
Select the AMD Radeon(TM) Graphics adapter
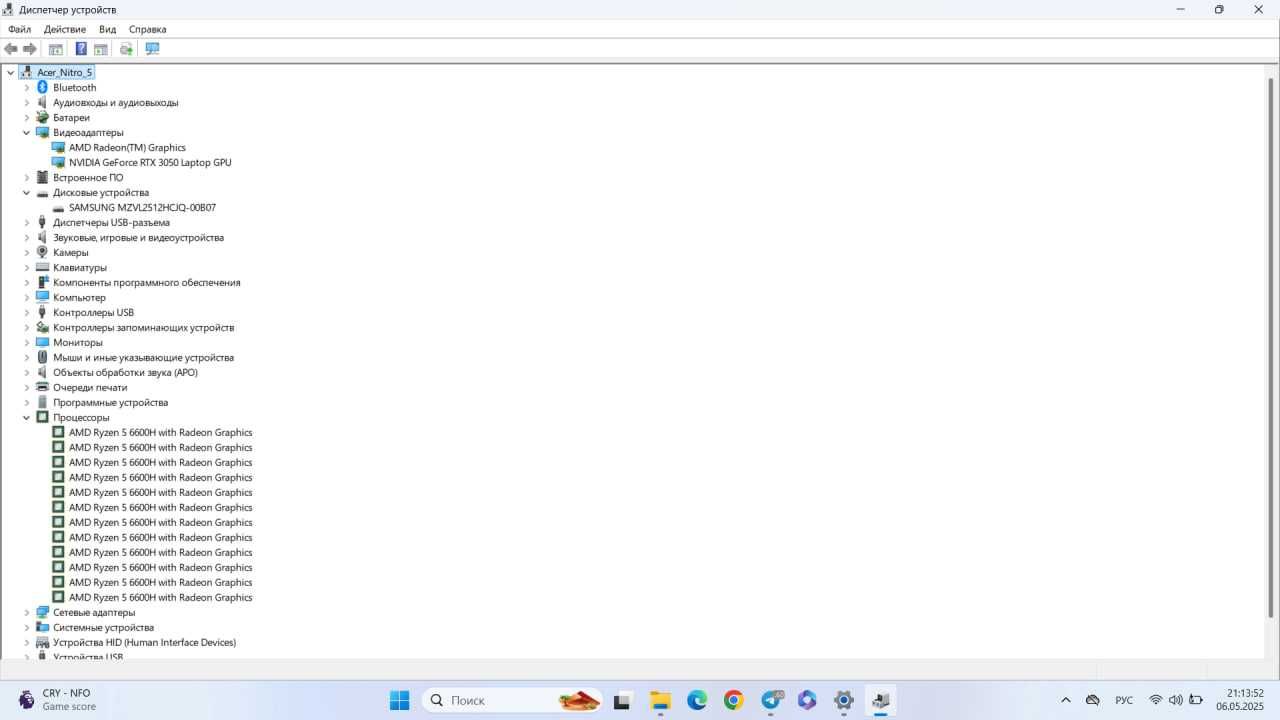tap(127, 147)
